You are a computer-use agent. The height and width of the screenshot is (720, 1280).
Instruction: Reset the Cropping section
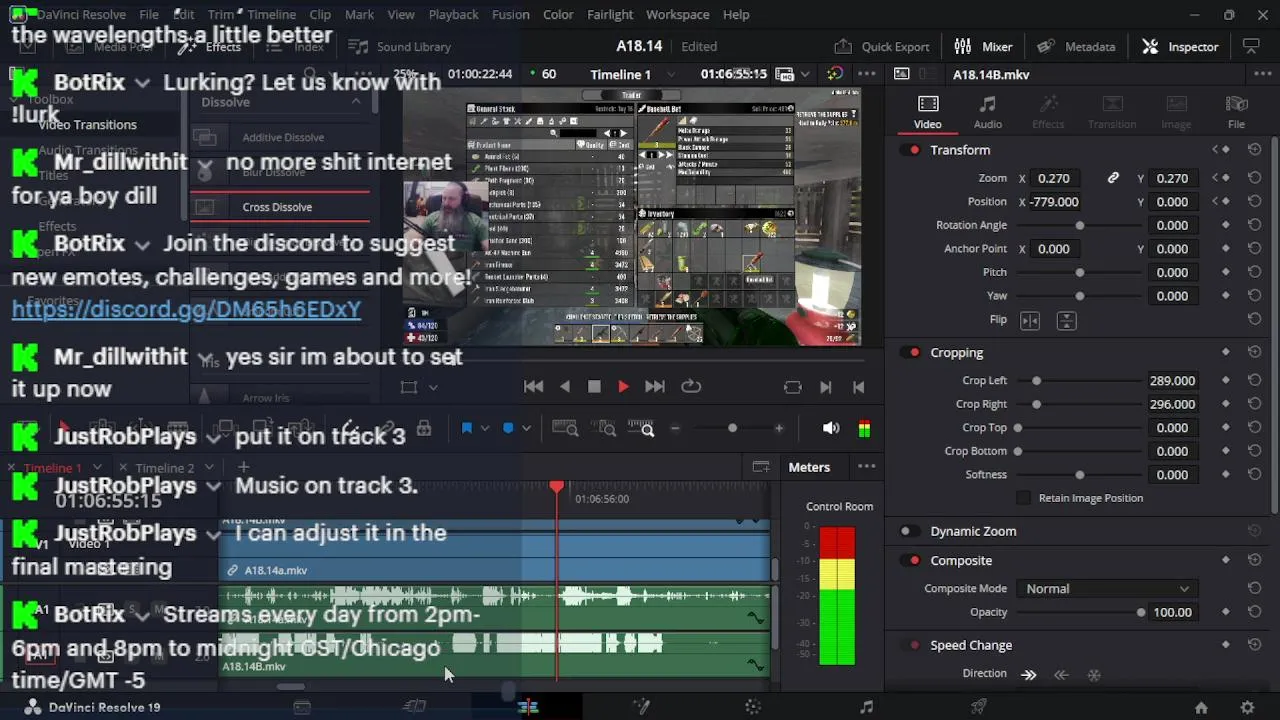coord(1254,353)
